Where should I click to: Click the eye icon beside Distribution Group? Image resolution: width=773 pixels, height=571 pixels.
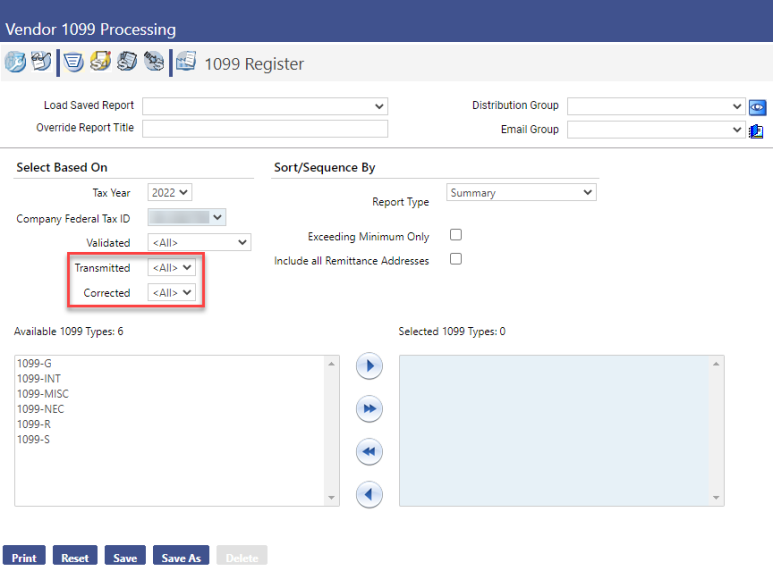tap(757, 107)
